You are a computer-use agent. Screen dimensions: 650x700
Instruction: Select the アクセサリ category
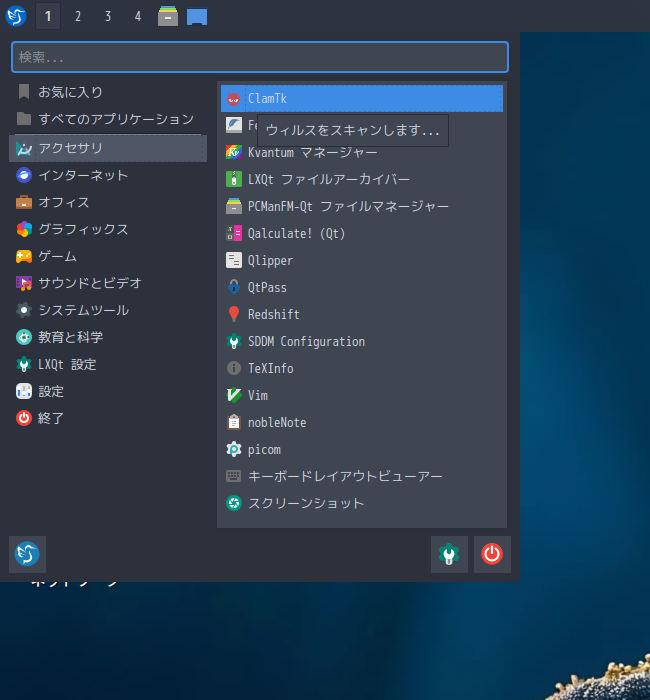tap(107, 148)
